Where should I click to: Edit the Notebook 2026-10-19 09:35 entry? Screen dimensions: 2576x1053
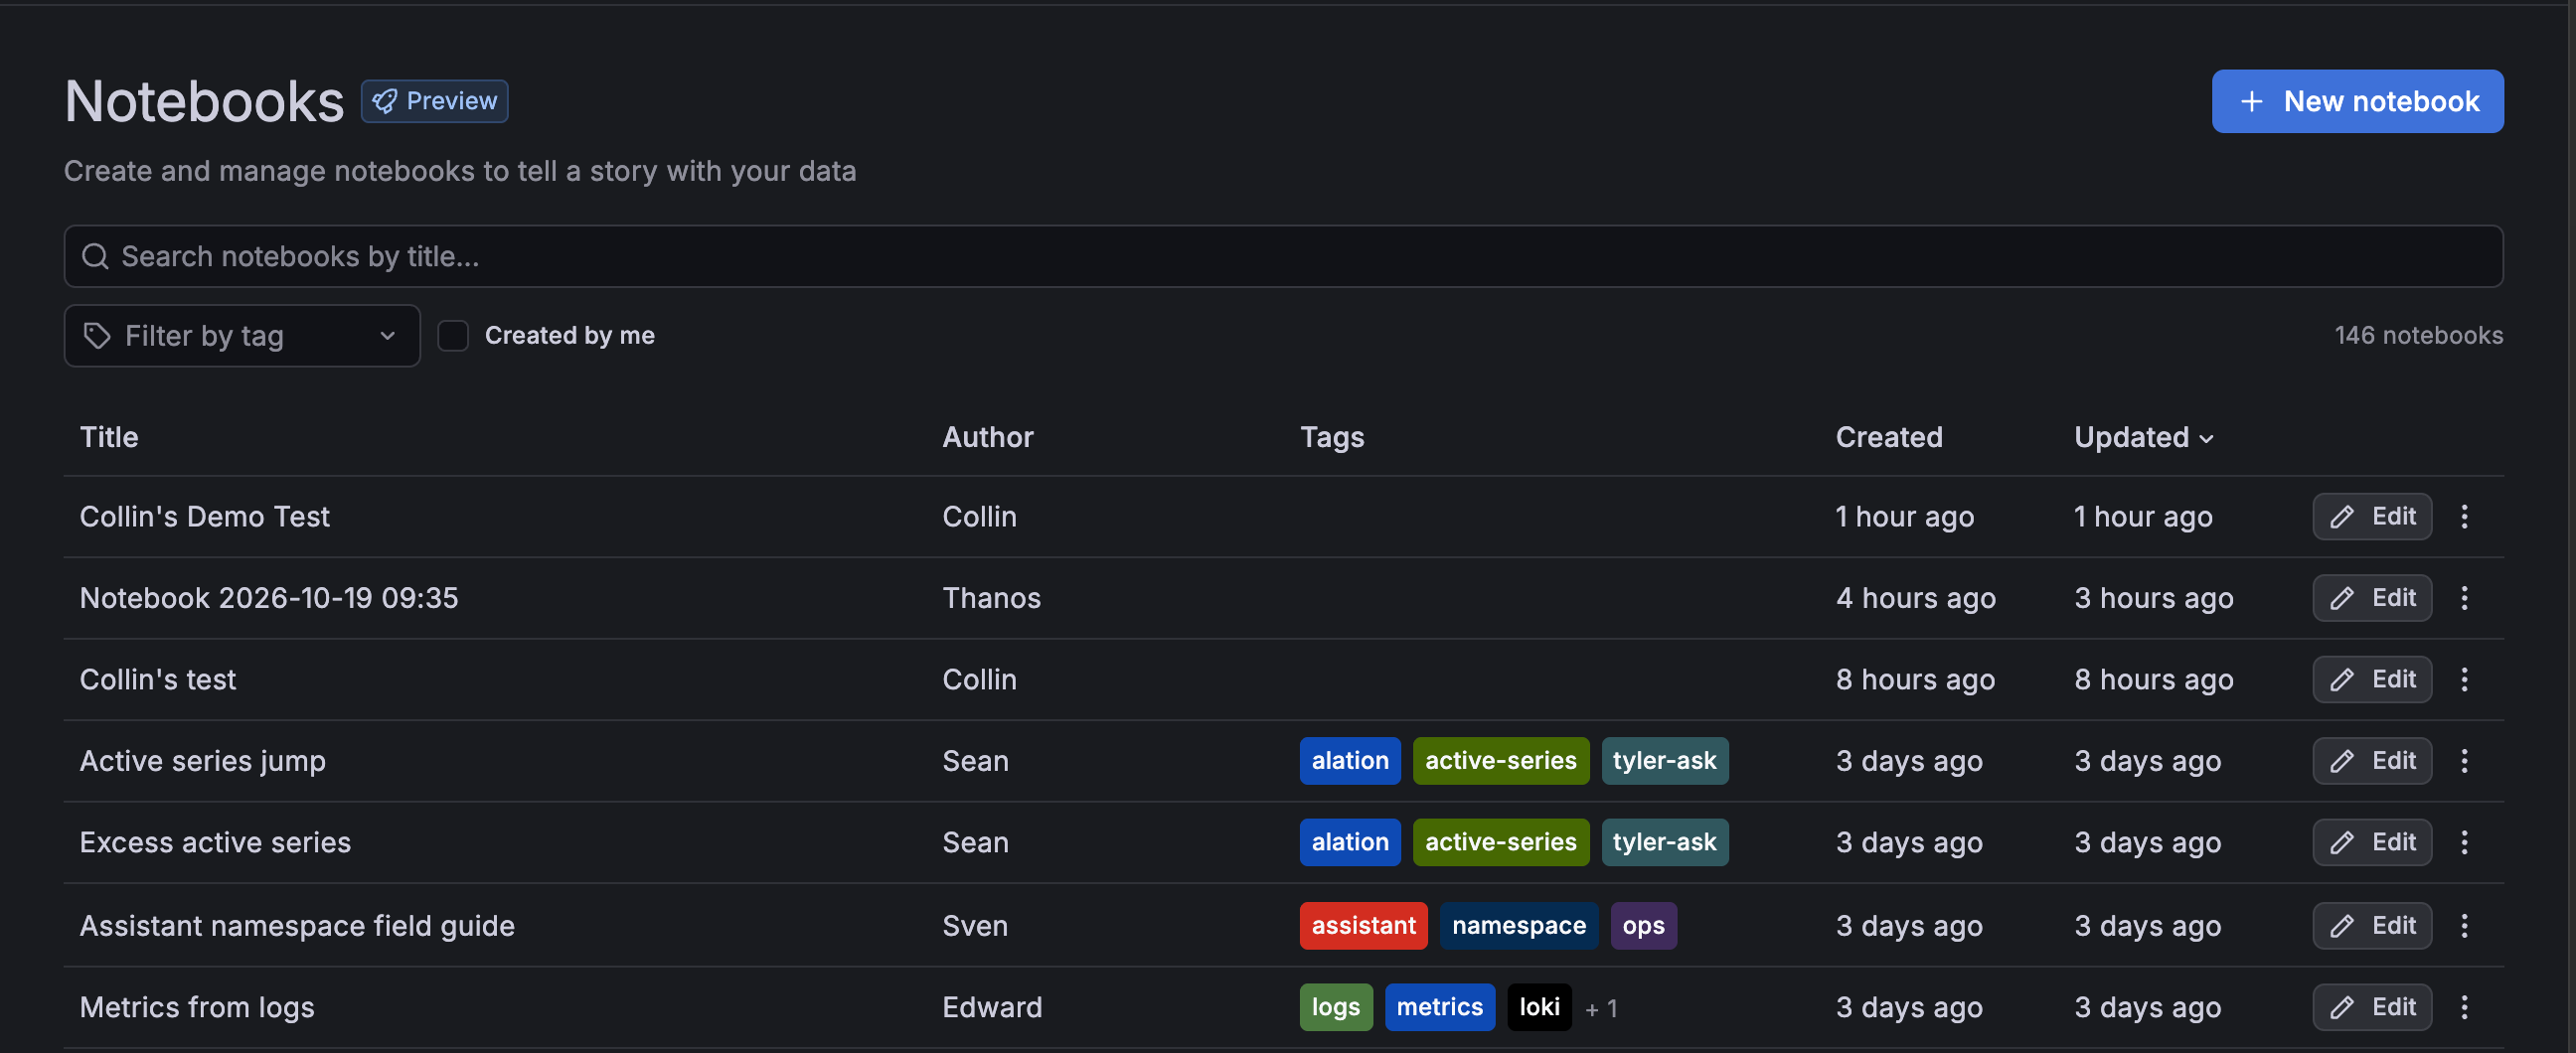pyautogui.click(x=2371, y=598)
